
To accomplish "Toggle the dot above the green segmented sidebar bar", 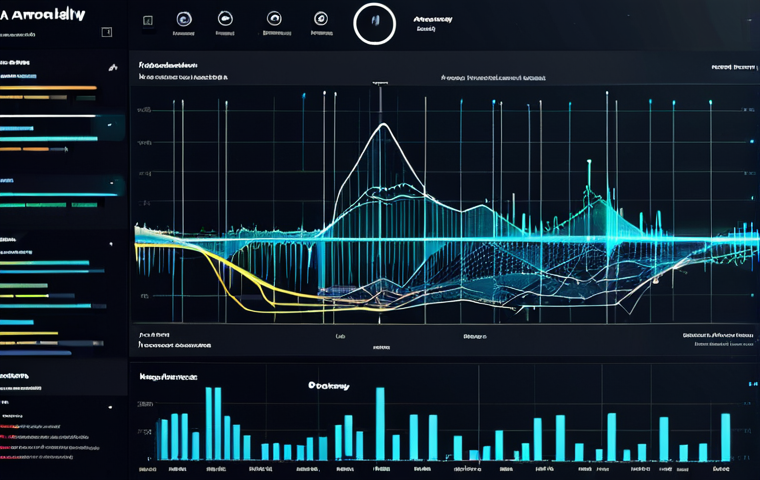I will point(112,183).
